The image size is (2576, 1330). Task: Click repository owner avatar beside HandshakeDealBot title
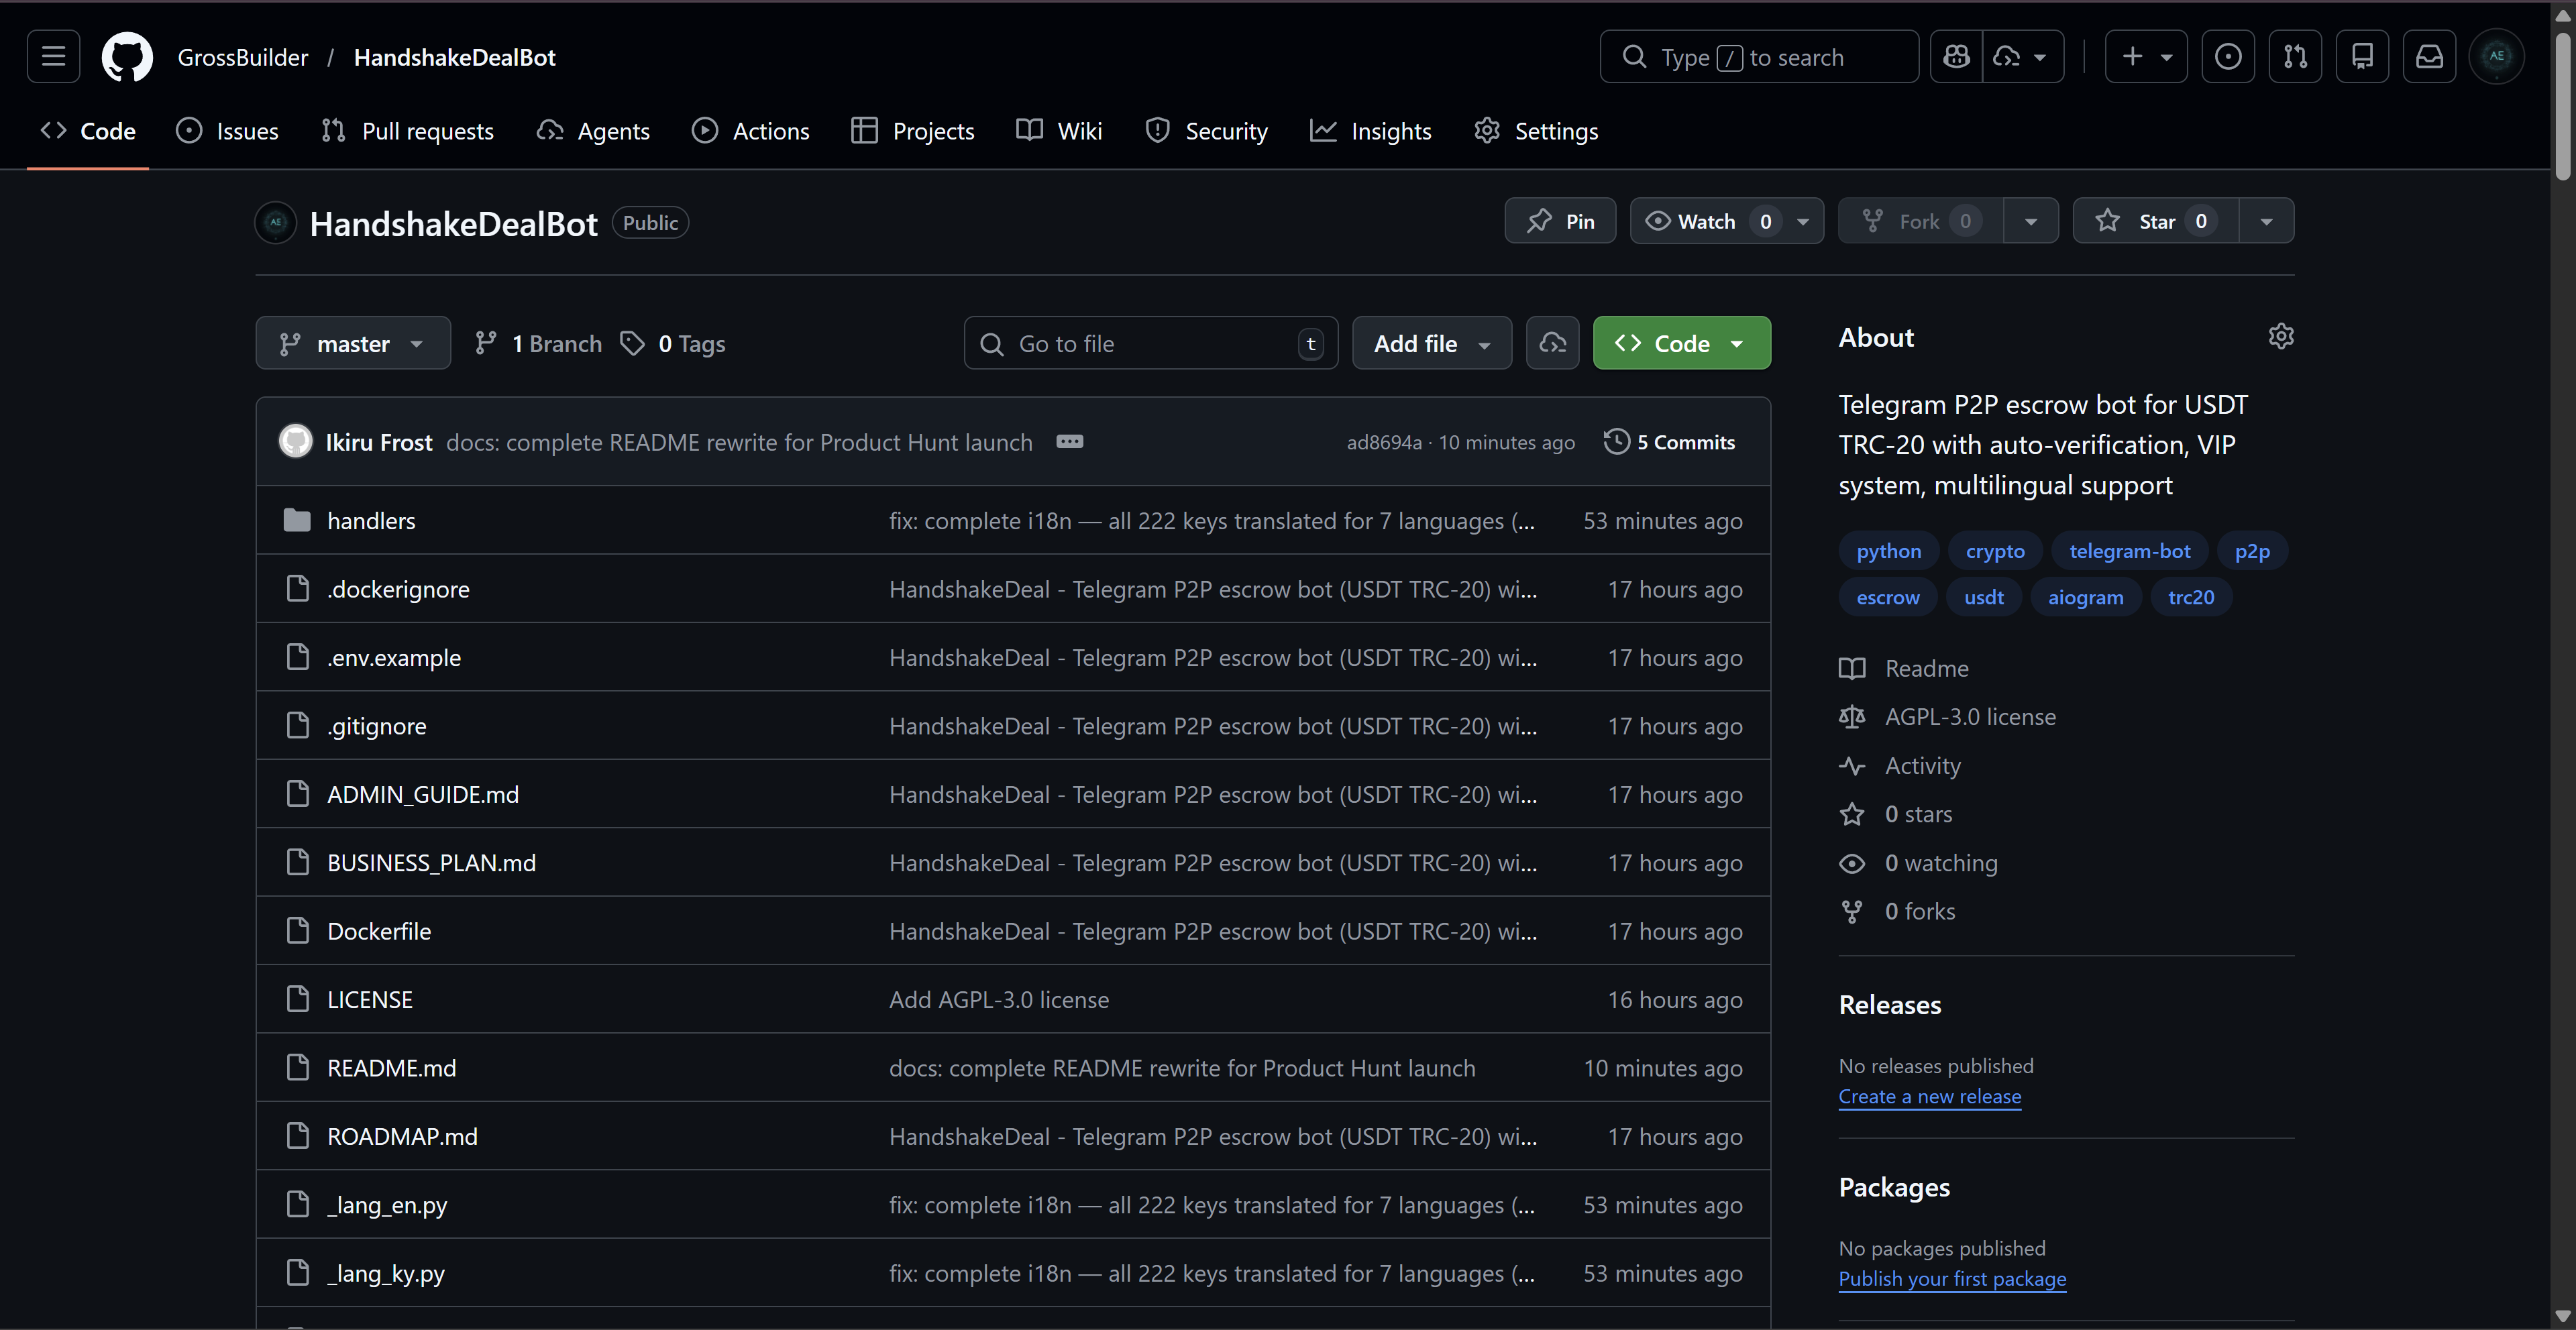[276, 222]
